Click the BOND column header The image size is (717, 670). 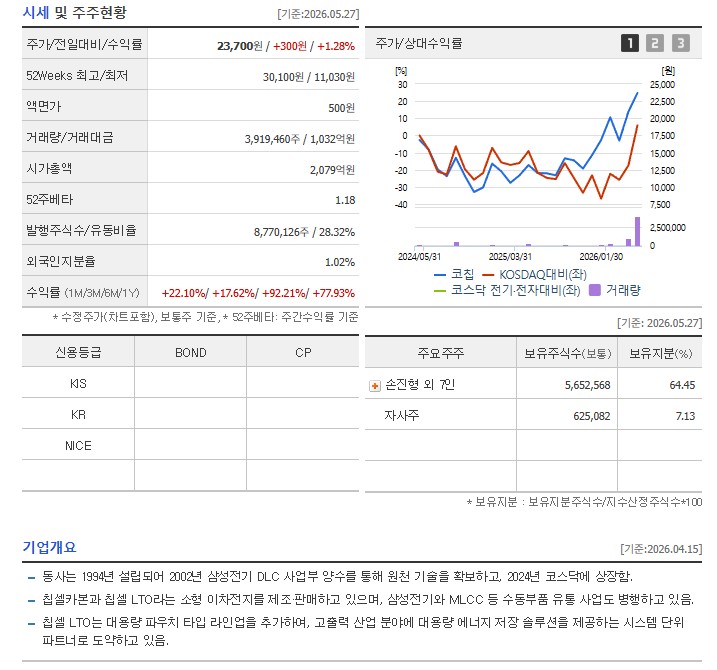(191, 353)
